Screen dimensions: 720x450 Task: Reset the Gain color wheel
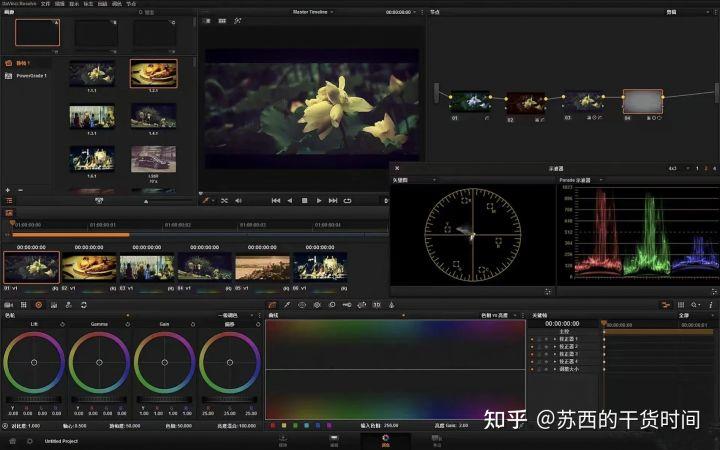pyautogui.click(x=193, y=324)
